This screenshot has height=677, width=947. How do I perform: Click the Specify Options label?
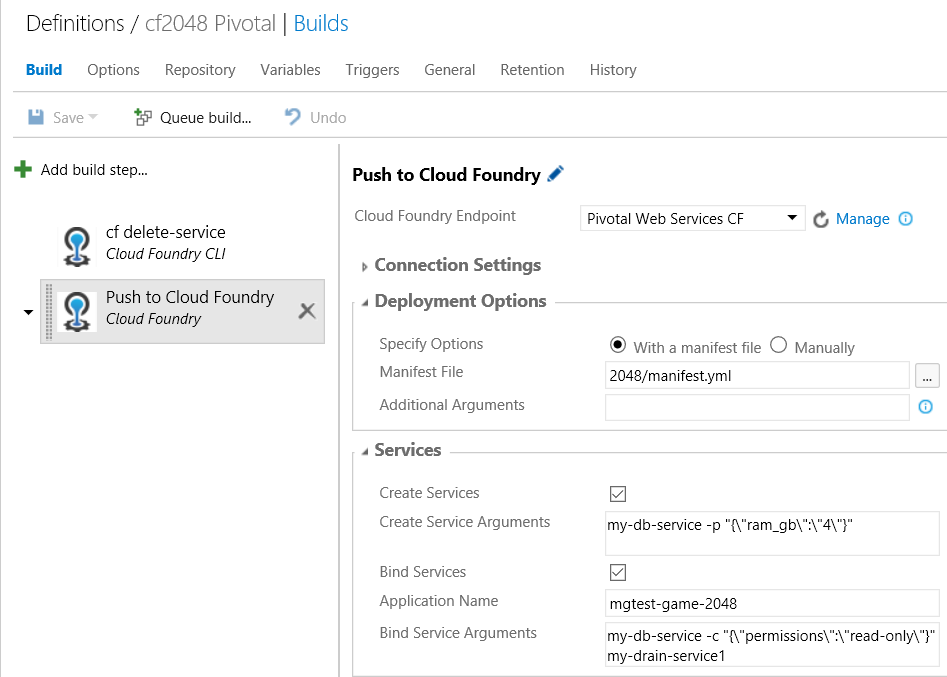point(431,344)
